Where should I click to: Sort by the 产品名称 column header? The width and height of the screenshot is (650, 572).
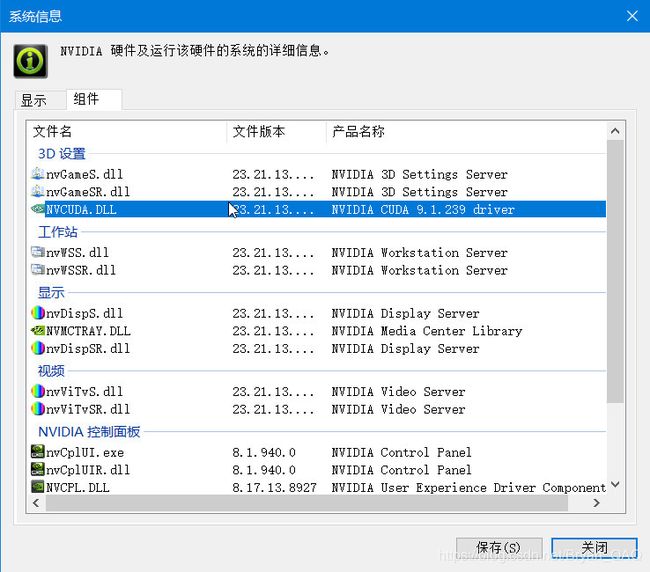(466, 132)
